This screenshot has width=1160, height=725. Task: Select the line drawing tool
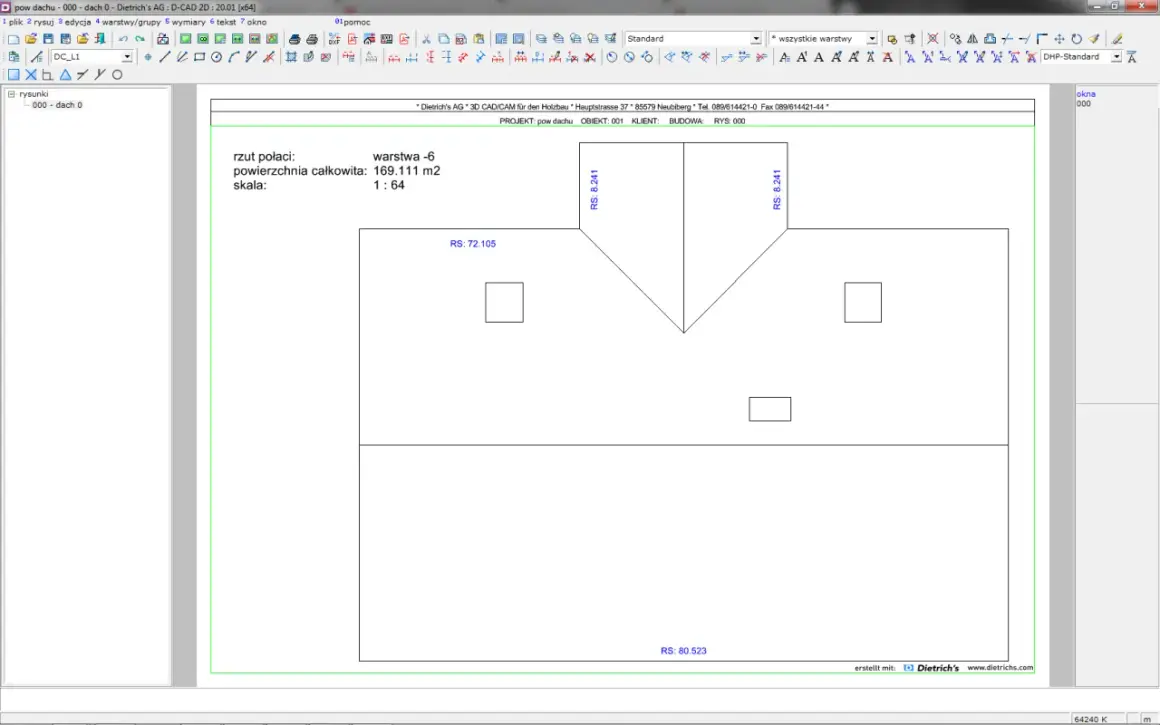pyautogui.click(x=164, y=57)
